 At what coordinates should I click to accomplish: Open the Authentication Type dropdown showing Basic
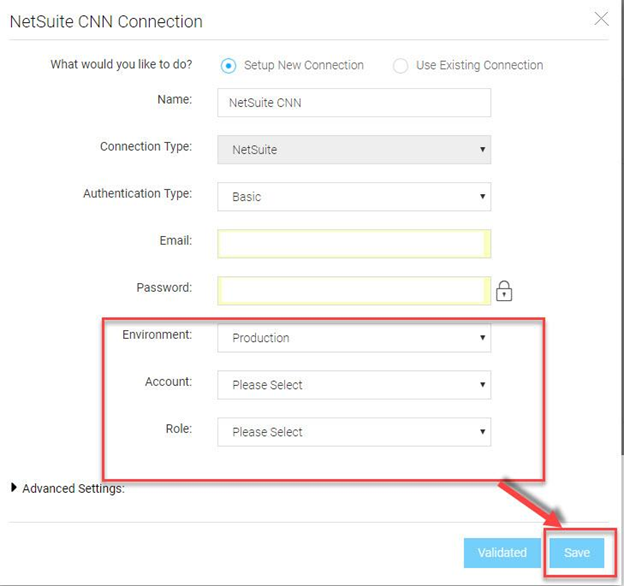[354, 197]
